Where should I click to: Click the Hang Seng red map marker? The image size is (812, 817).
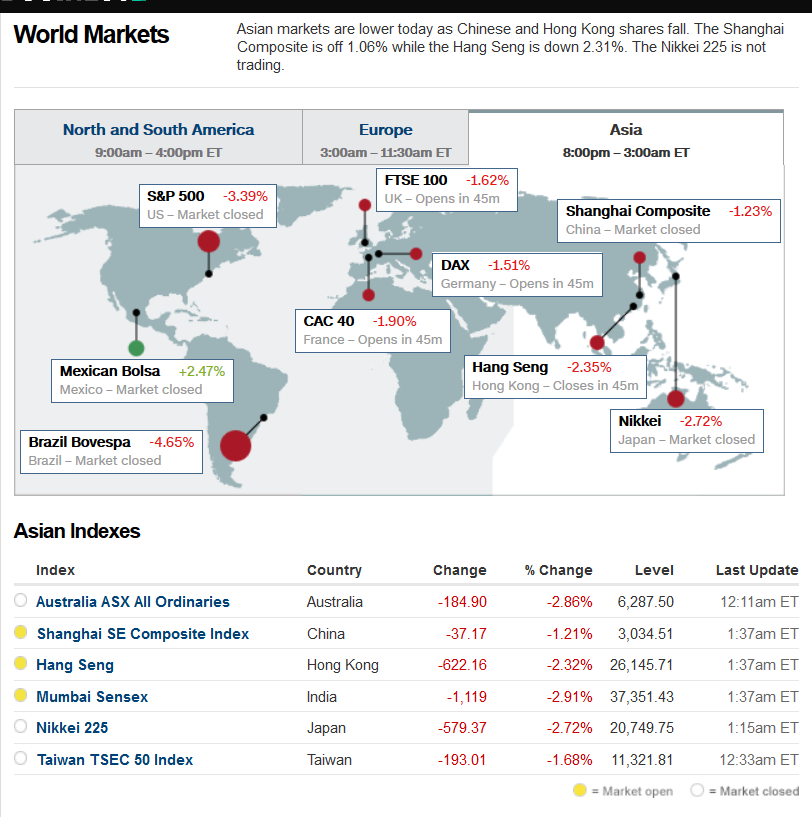(597, 343)
